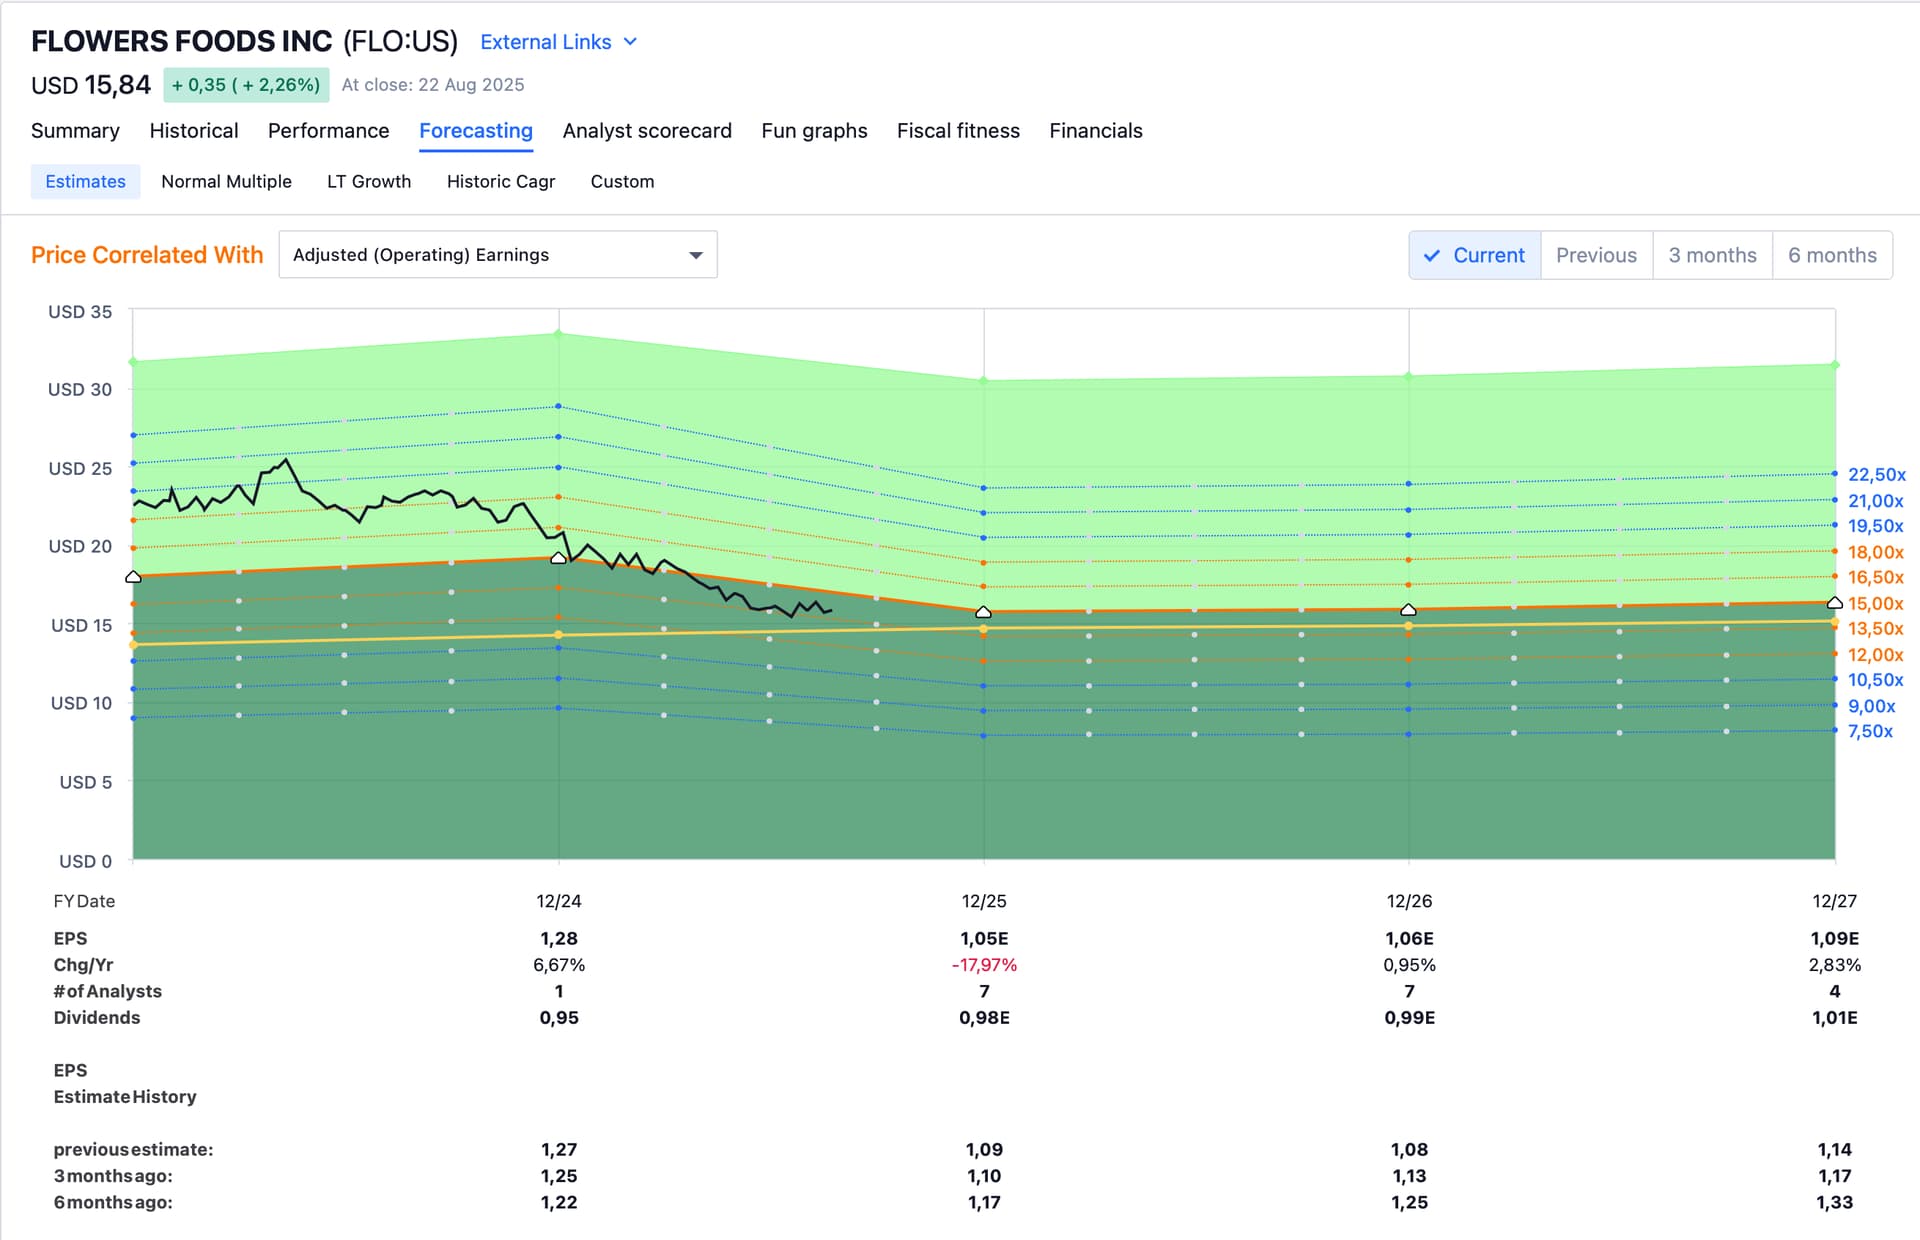
Task: Click the yellow dividend dot at 12/26
Action: [x=1408, y=626]
